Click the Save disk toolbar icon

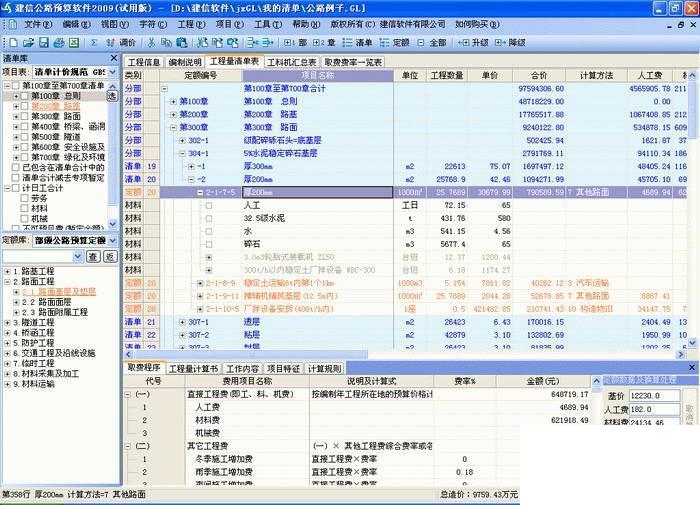click(x=44, y=42)
